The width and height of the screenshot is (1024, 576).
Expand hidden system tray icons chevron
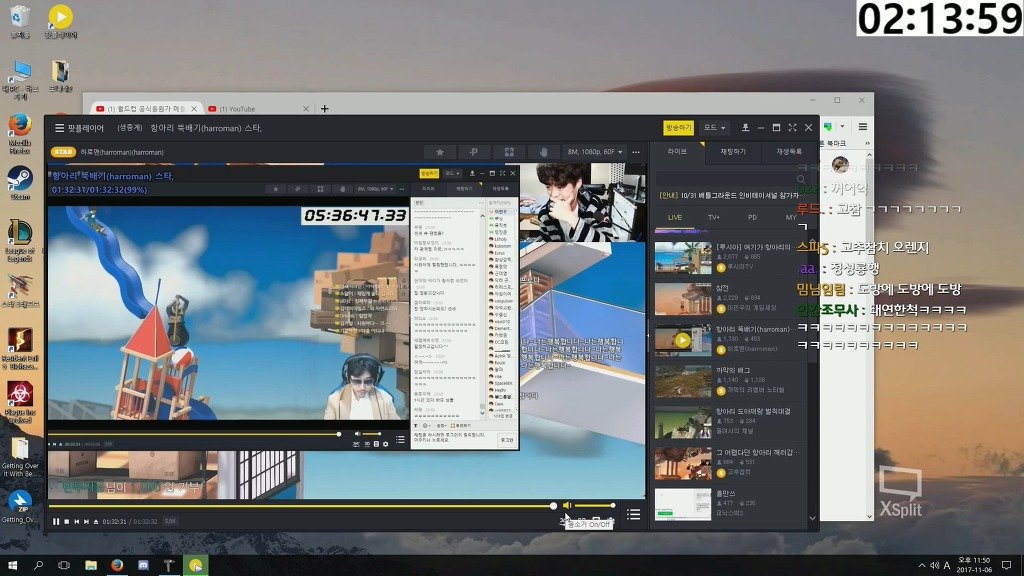[921, 566]
